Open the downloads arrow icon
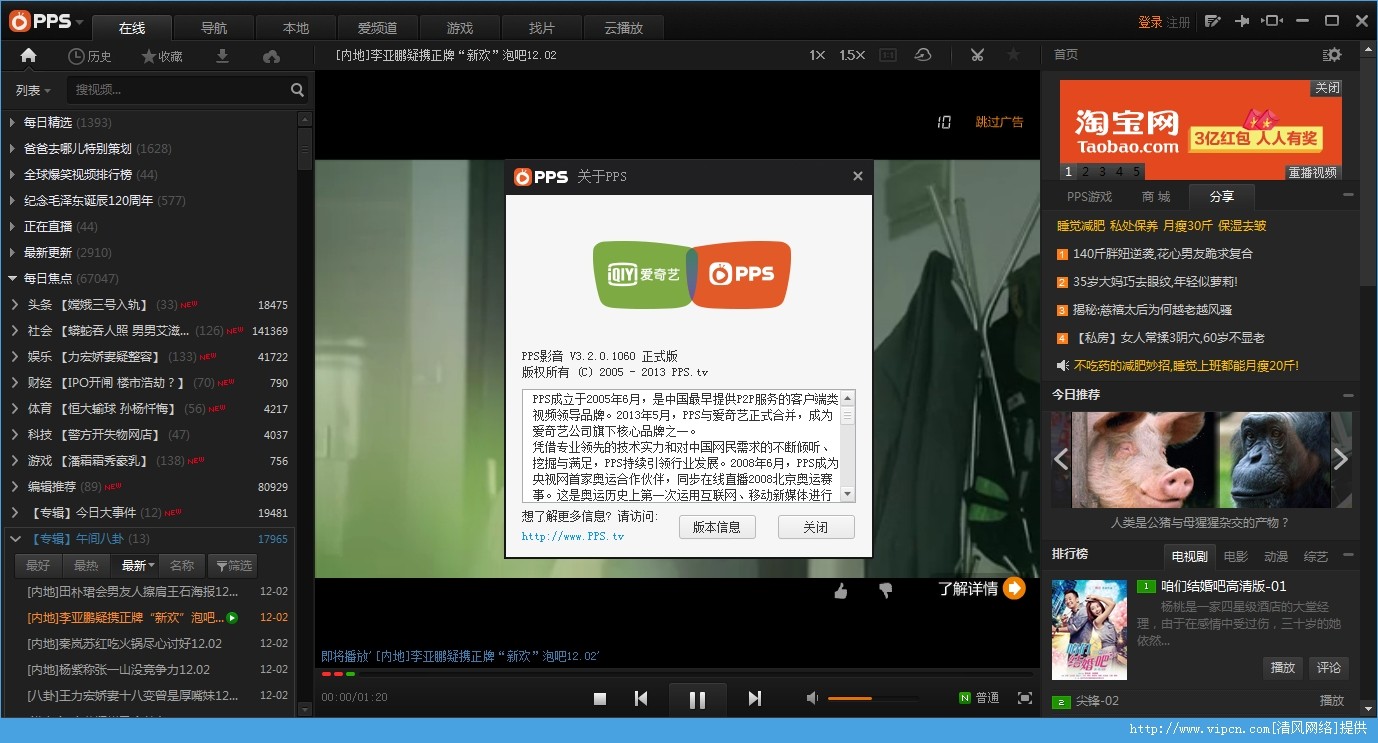The image size is (1378, 743). click(x=223, y=56)
